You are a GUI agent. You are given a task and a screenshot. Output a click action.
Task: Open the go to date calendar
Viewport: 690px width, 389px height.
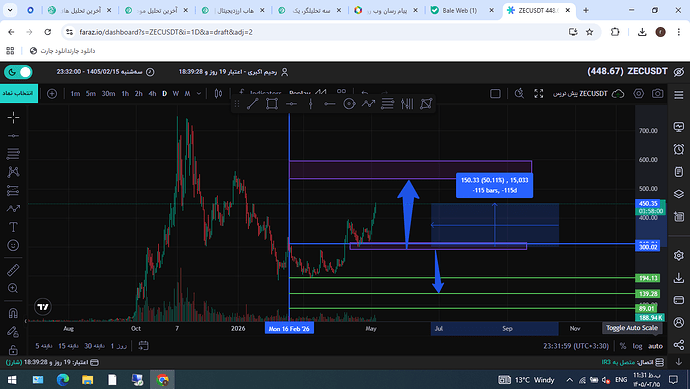click(x=143, y=346)
